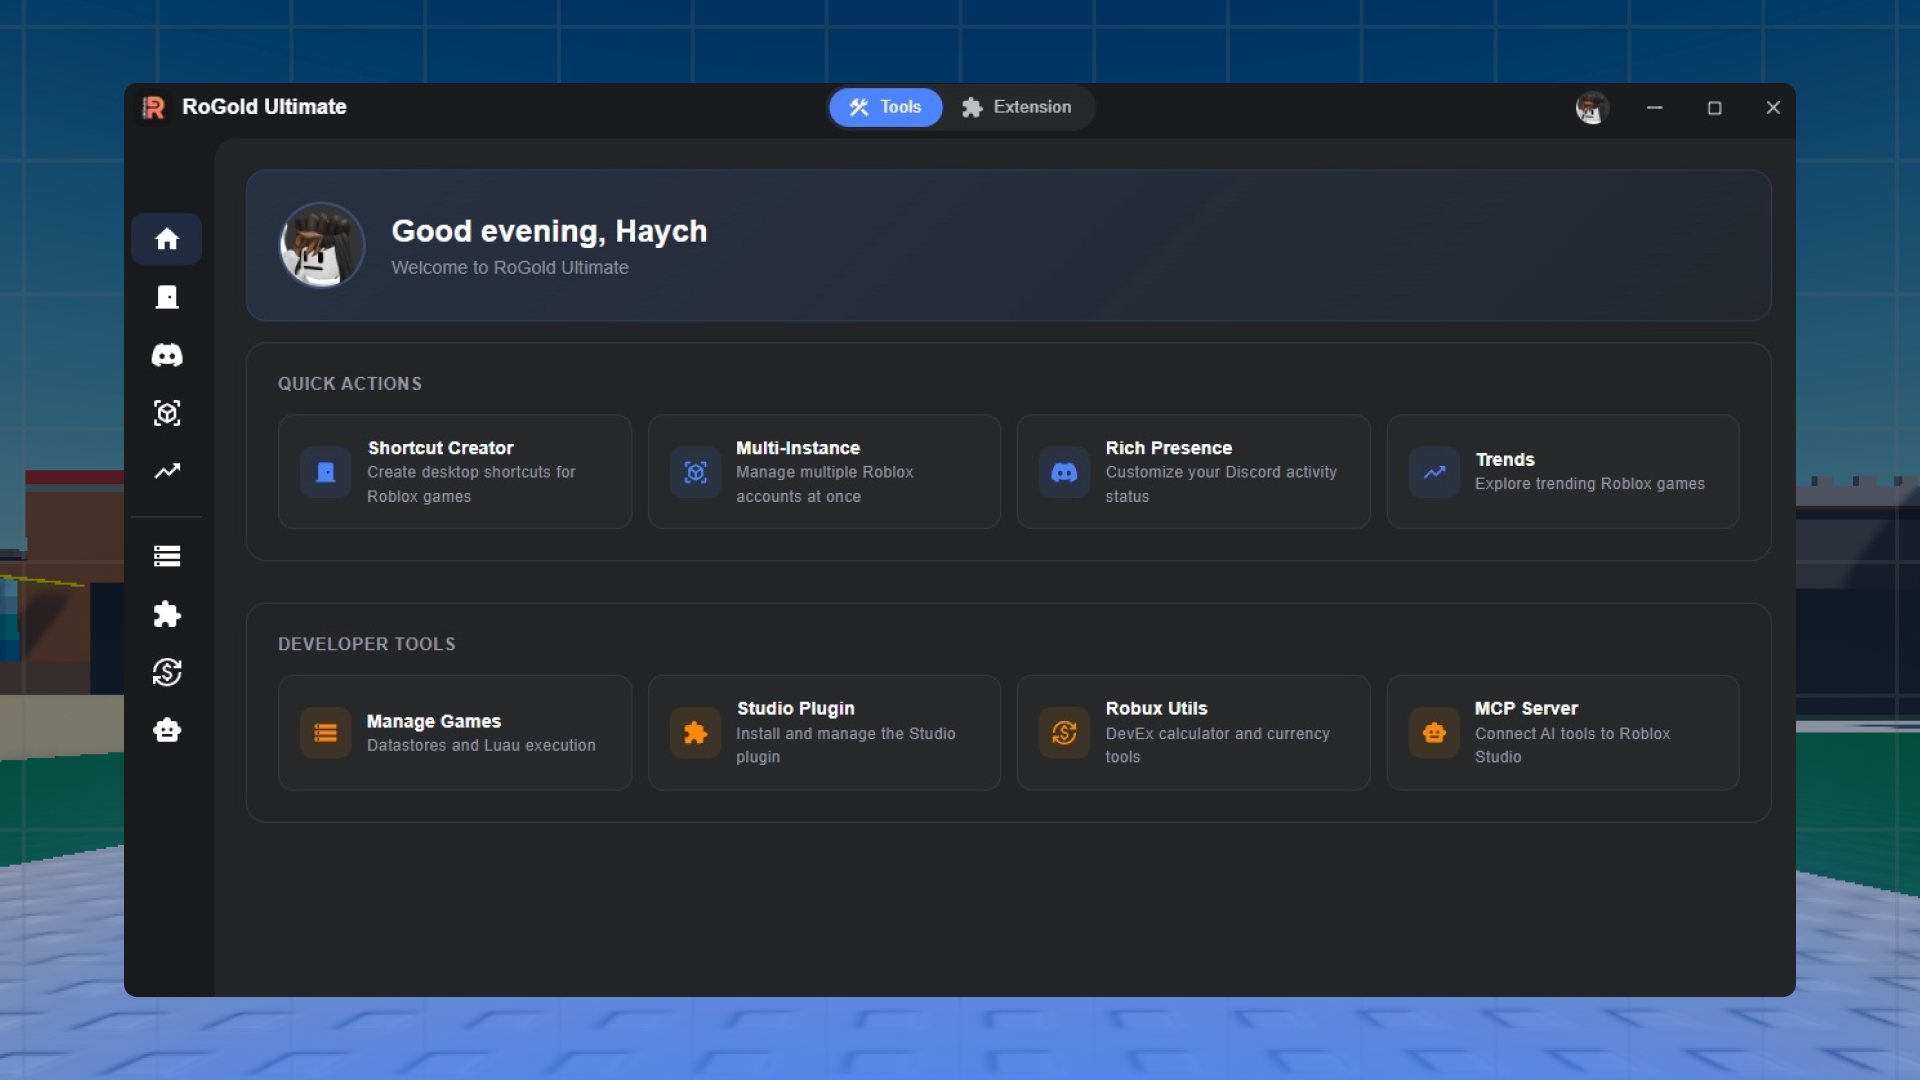Open Multi-Instance from the sidebar cube icon

point(167,413)
